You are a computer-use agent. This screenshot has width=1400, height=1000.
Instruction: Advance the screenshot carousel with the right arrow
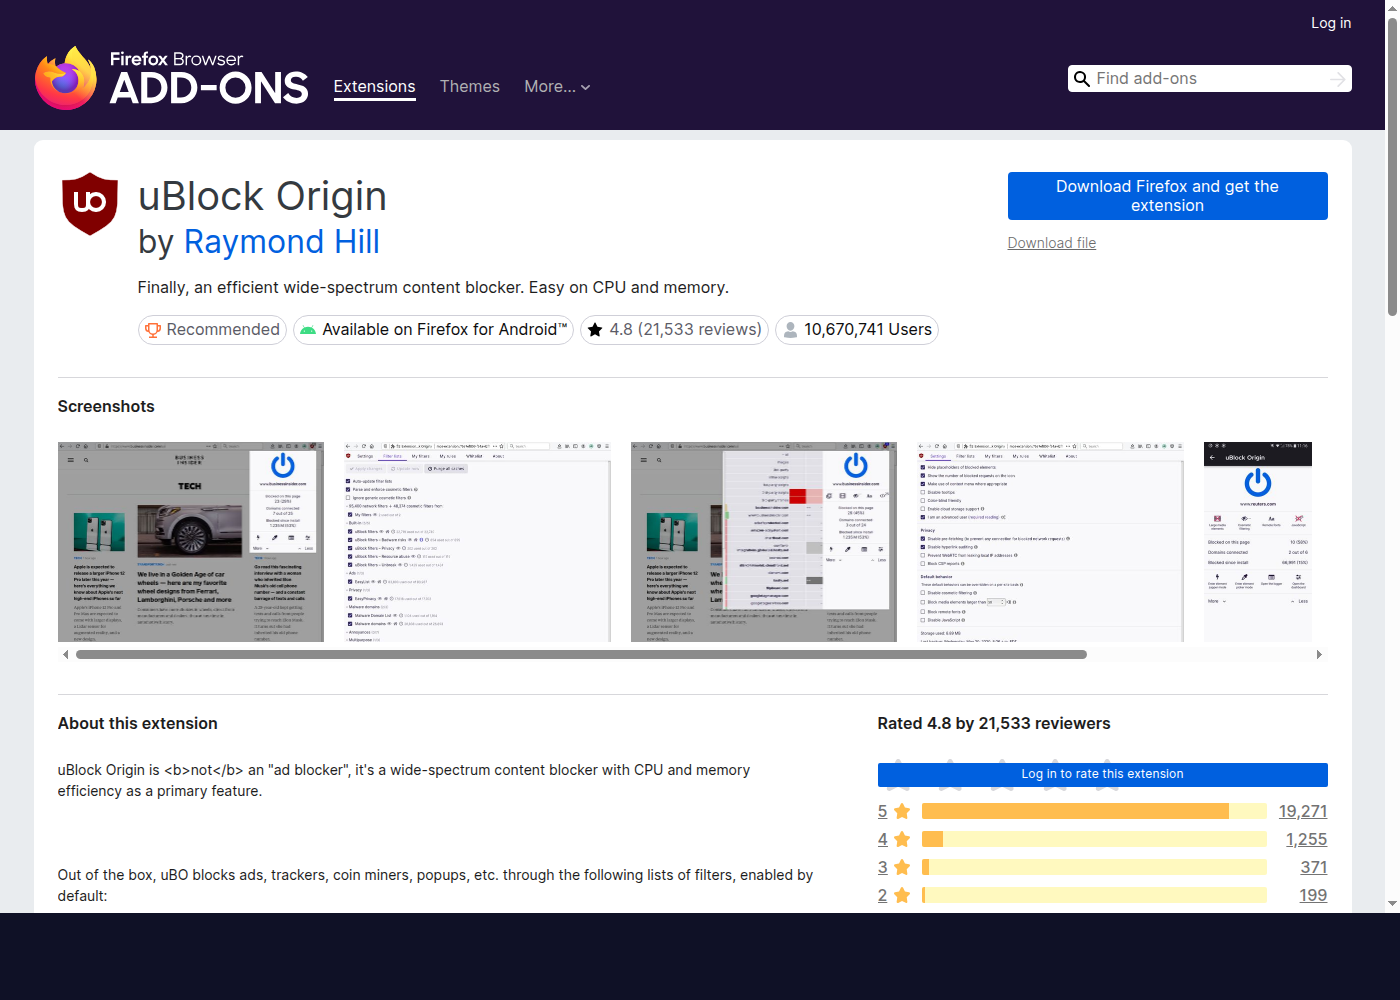(x=1319, y=653)
